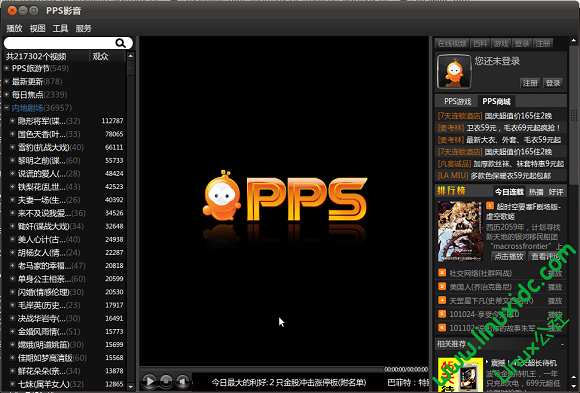Run search with the magnifier icon
The height and width of the screenshot is (393, 580).
121,43
